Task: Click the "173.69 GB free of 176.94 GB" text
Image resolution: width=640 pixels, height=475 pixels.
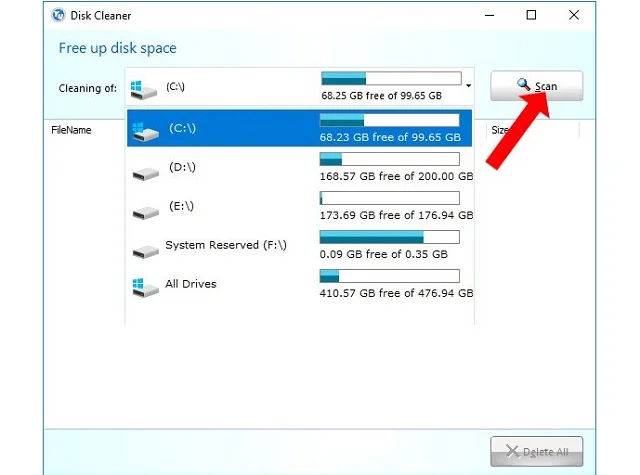Action: coord(396,215)
